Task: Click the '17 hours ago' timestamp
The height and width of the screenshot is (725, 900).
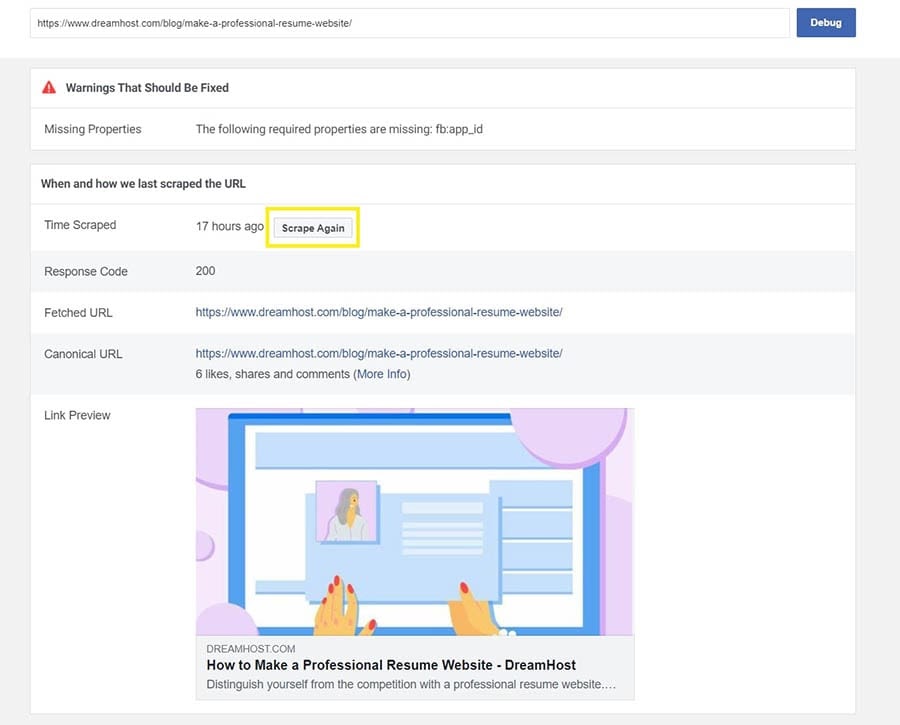Action: coord(229,226)
